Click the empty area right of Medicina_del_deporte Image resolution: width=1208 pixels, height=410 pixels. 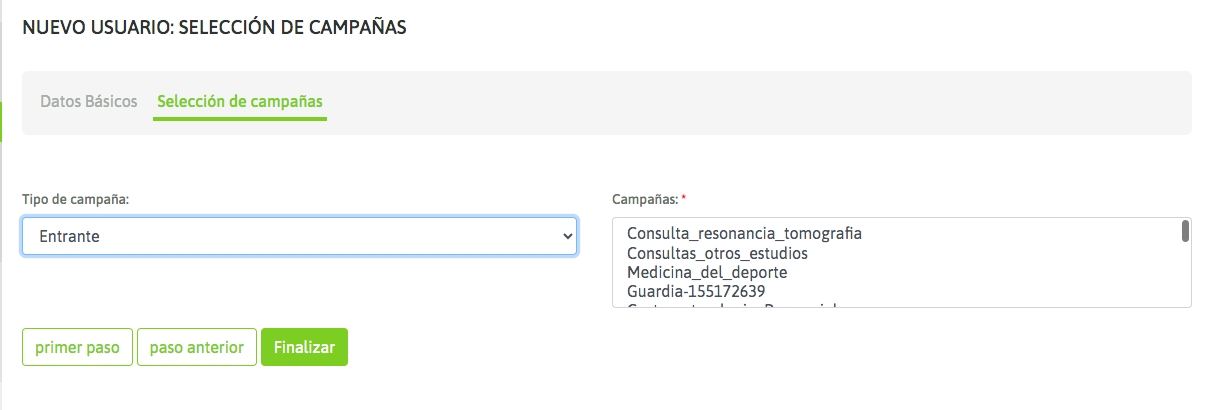980,272
